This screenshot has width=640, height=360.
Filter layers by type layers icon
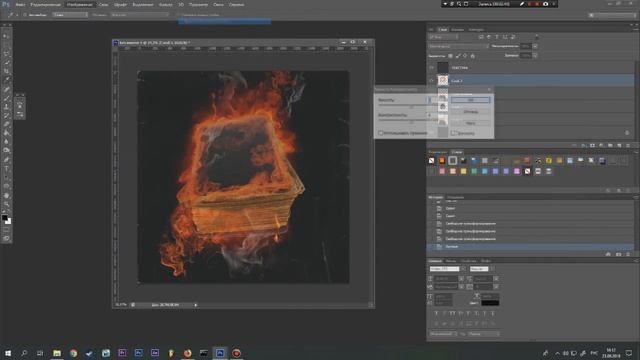497,37
